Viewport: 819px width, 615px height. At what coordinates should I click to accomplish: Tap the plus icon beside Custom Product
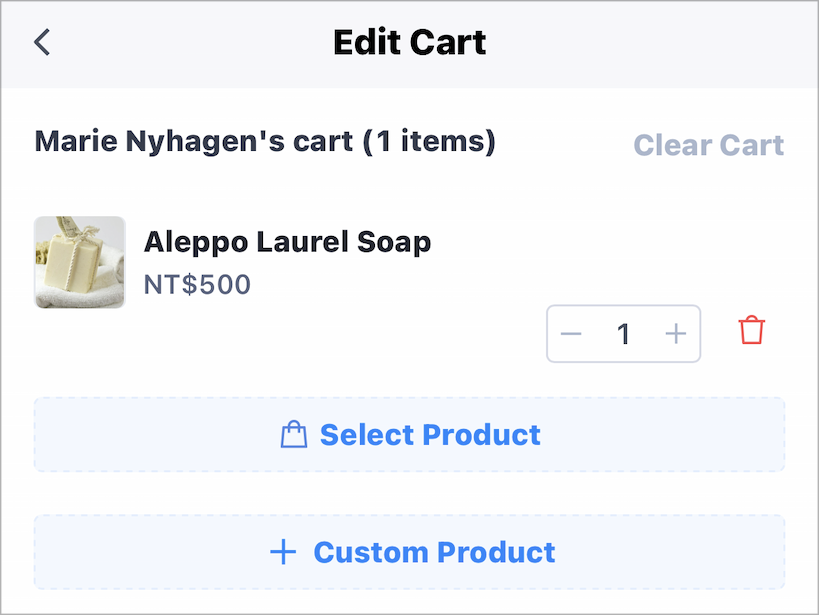[283, 552]
